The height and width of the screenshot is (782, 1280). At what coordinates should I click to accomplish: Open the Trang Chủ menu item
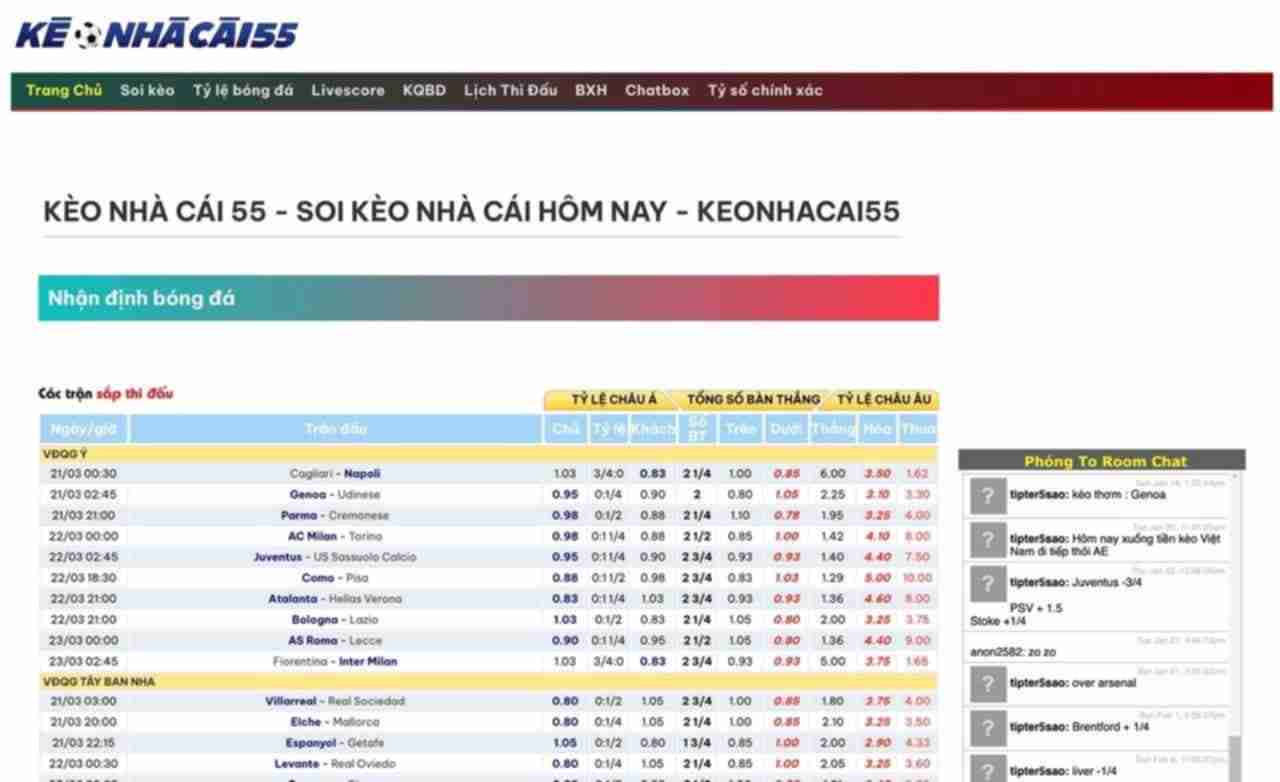point(64,90)
